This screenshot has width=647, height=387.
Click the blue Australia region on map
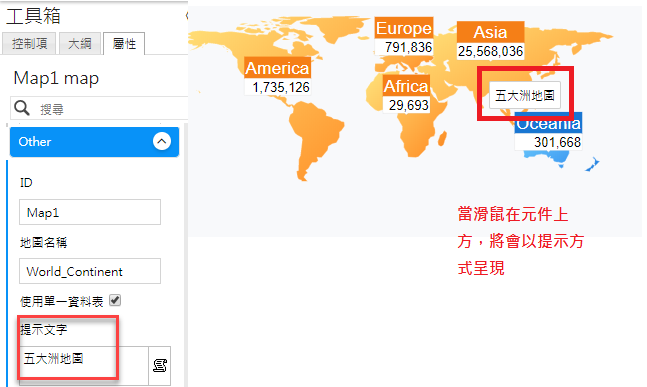549,157
